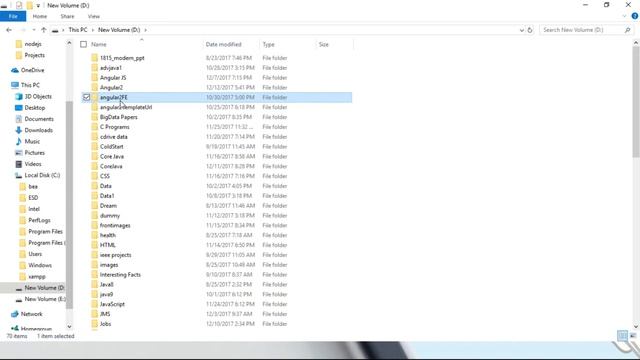The image size is (640, 360).
Task: Expand address bar history dropdown
Action: pyautogui.click(x=522, y=30)
